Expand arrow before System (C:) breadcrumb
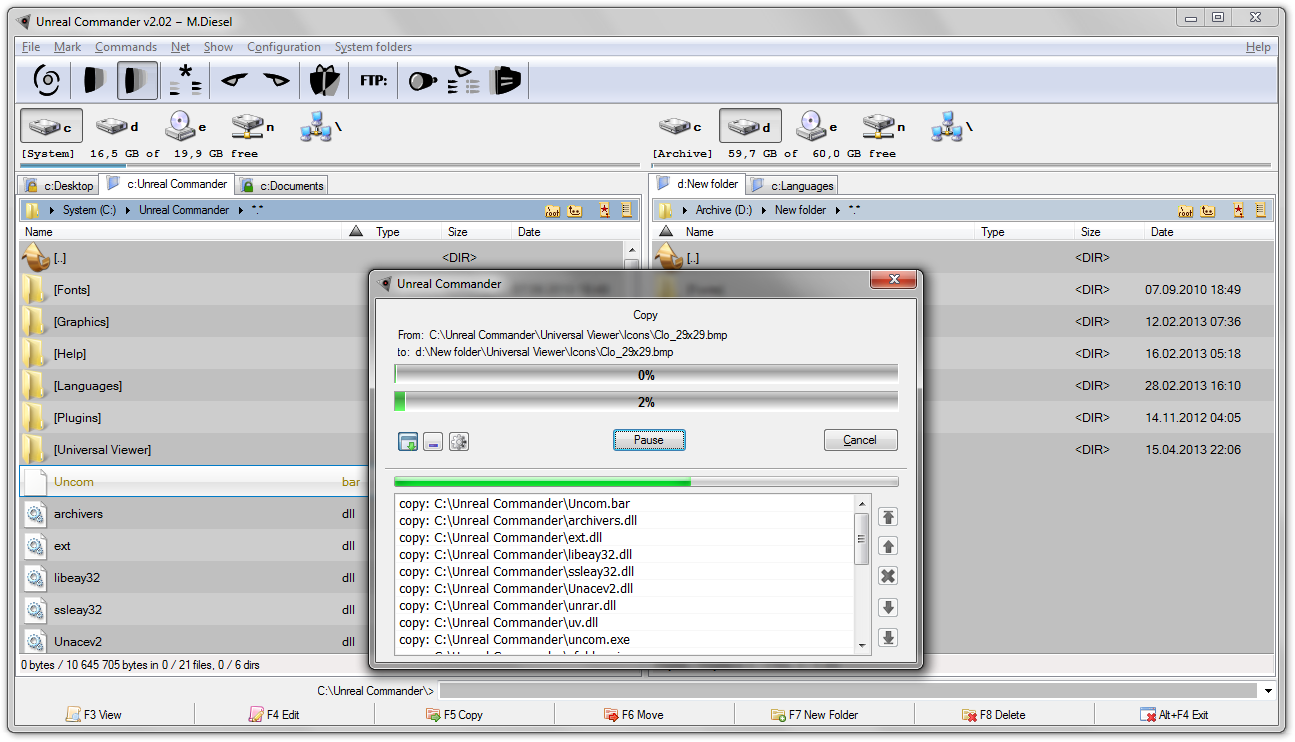 (x=51, y=210)
